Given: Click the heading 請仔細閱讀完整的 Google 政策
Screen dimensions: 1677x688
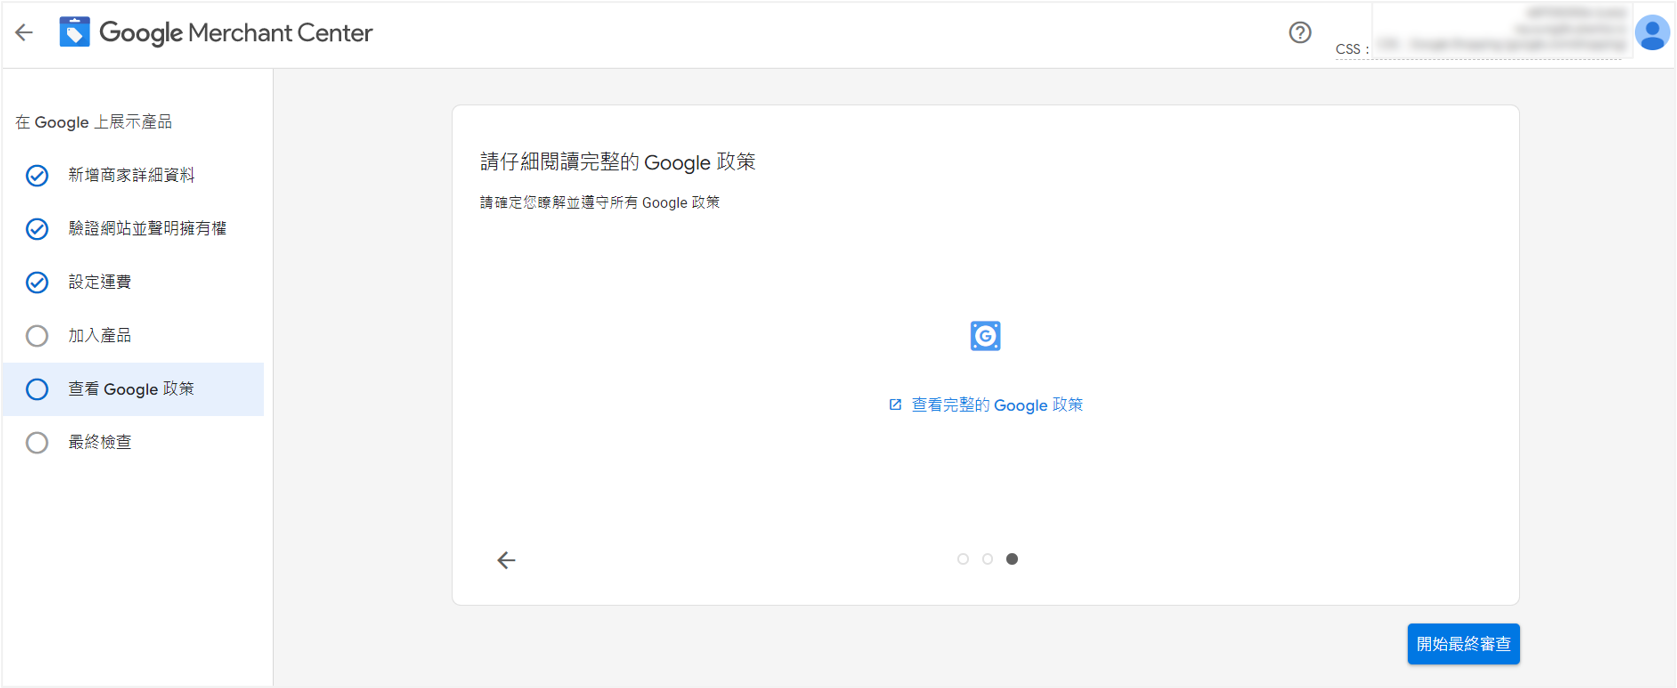Looking at the screenshot, I should [618, 162].
